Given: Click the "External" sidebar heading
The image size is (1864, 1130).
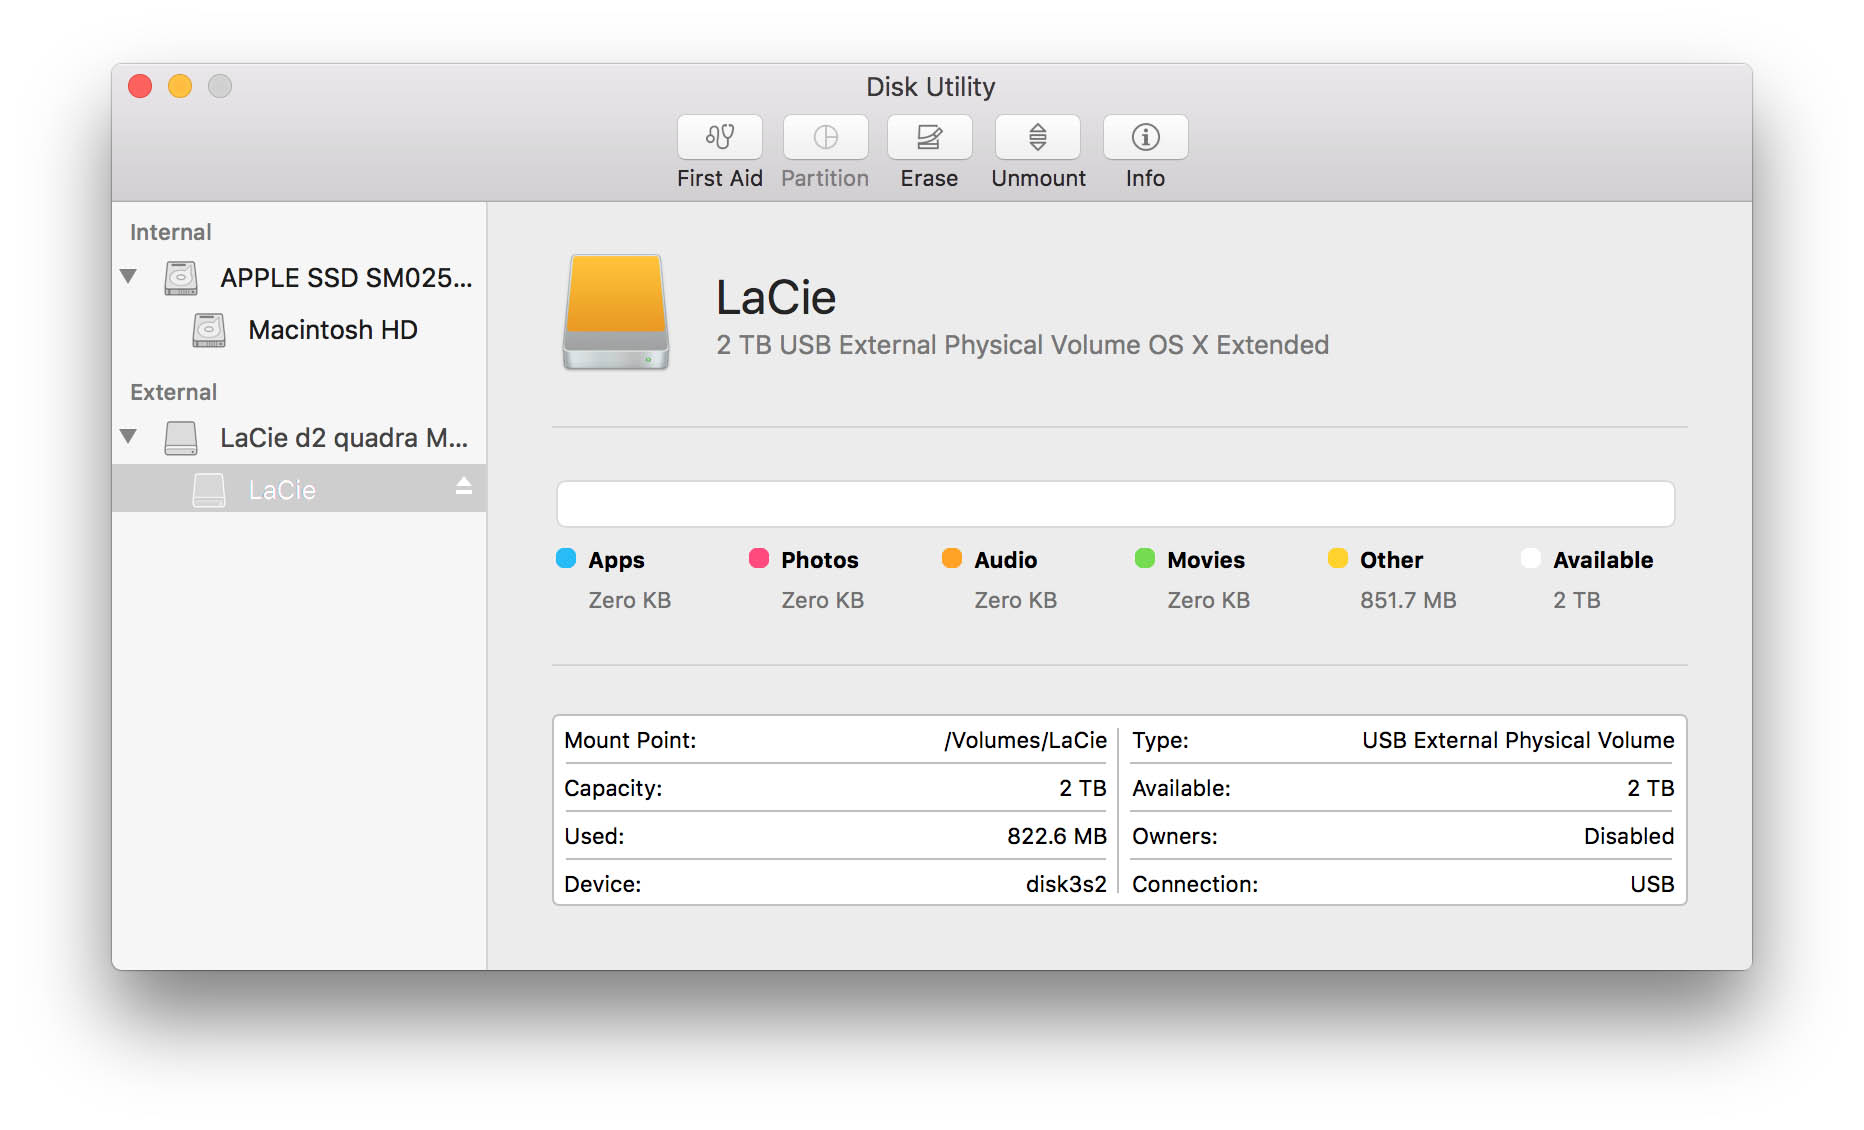Looking at the screenshot, I should tap(174, 393).
